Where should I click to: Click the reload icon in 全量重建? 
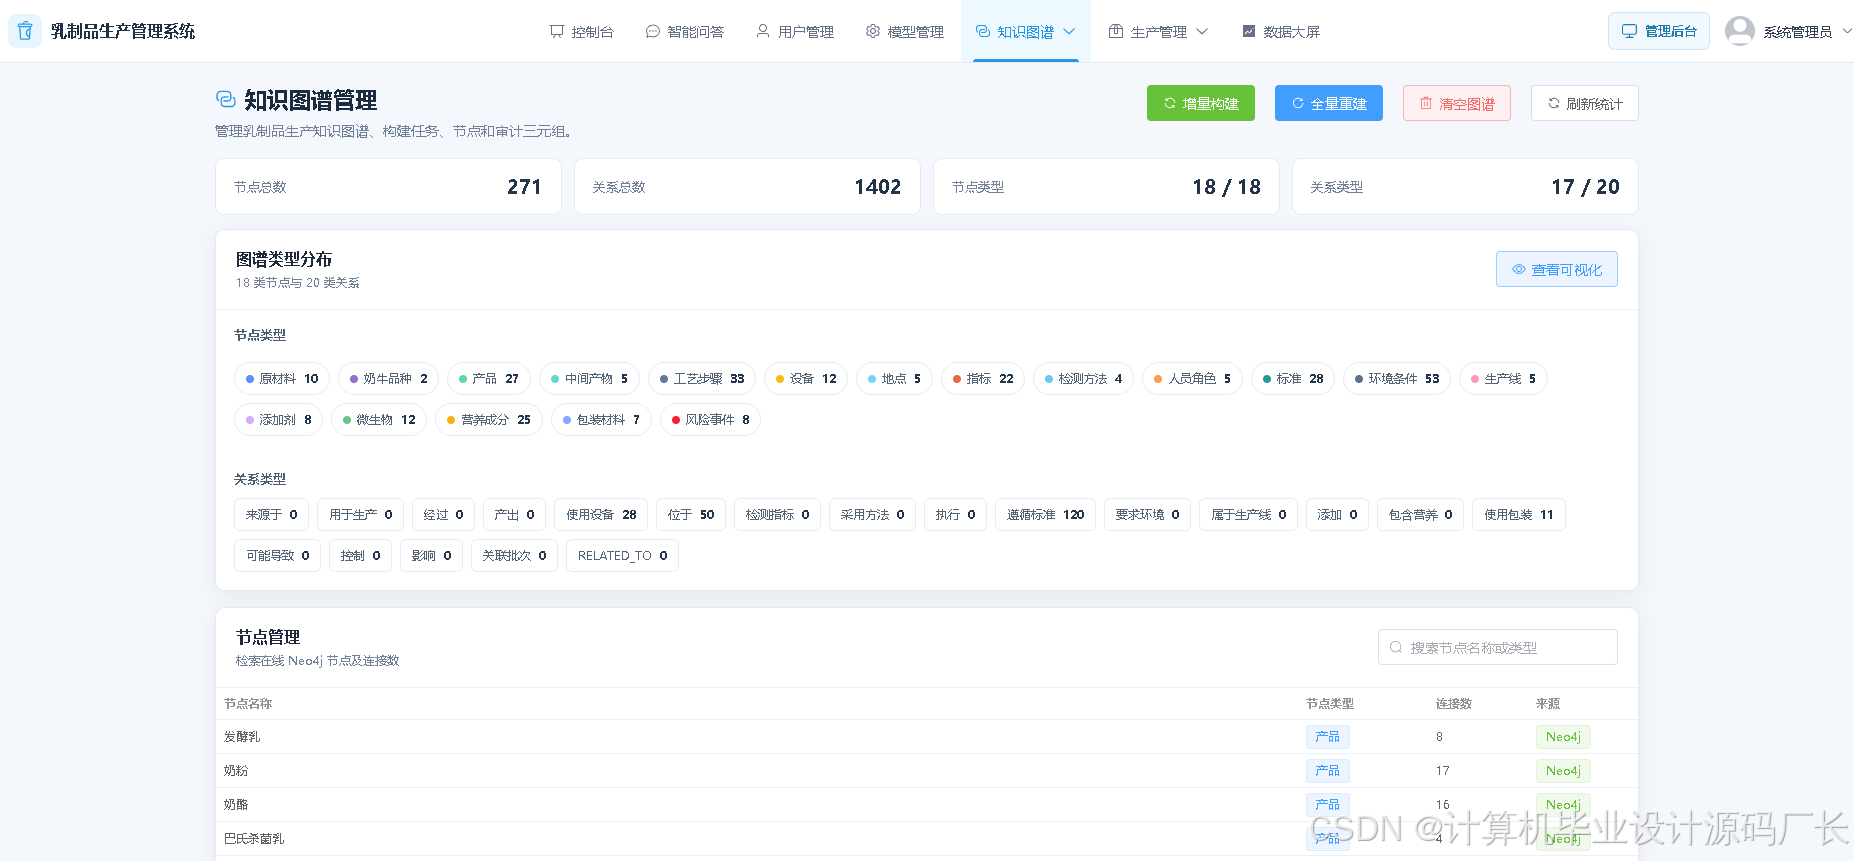pyautogui.click(x=1298, y=103)
